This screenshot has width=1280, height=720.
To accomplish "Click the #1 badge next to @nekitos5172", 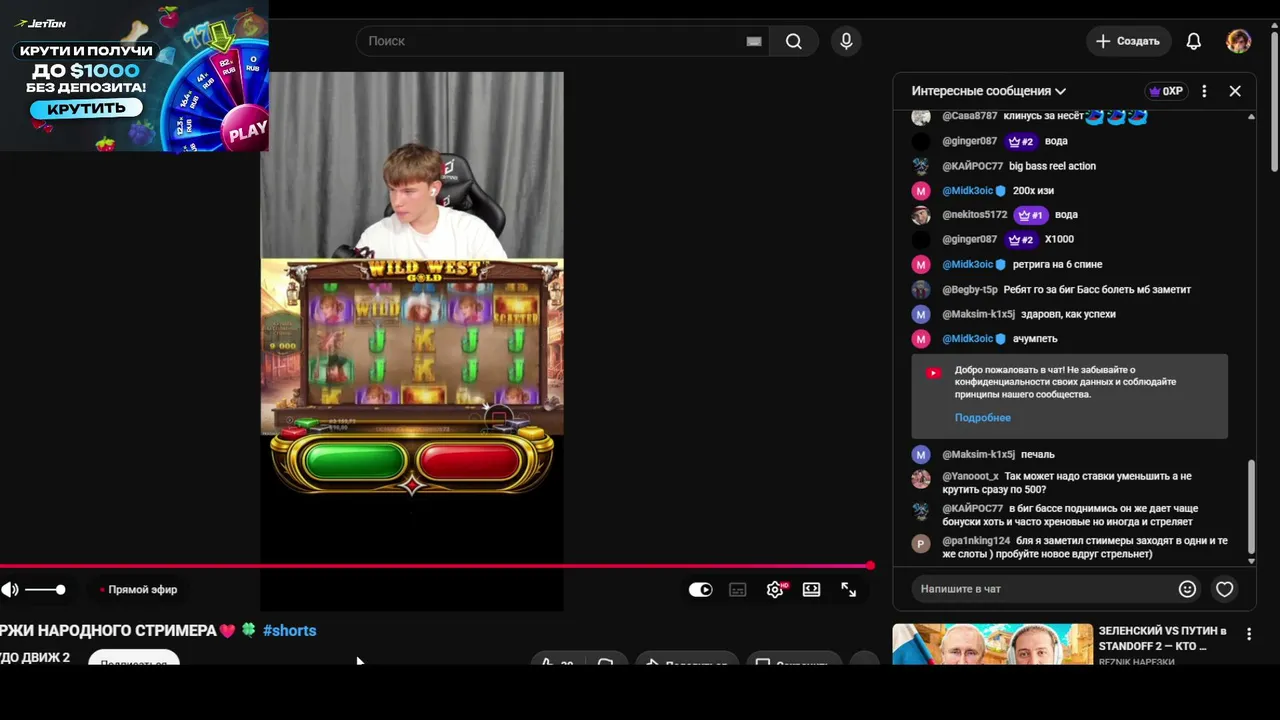I will [x=1030, y=215].
